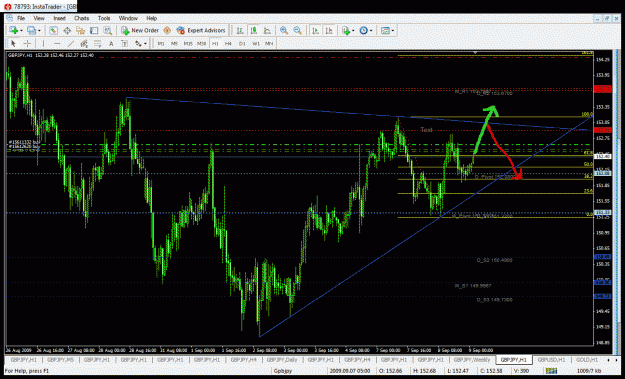625x379 pixels.
Task: Pick the Vertical Line drawing tool
Action: click(x=43, y=43)
